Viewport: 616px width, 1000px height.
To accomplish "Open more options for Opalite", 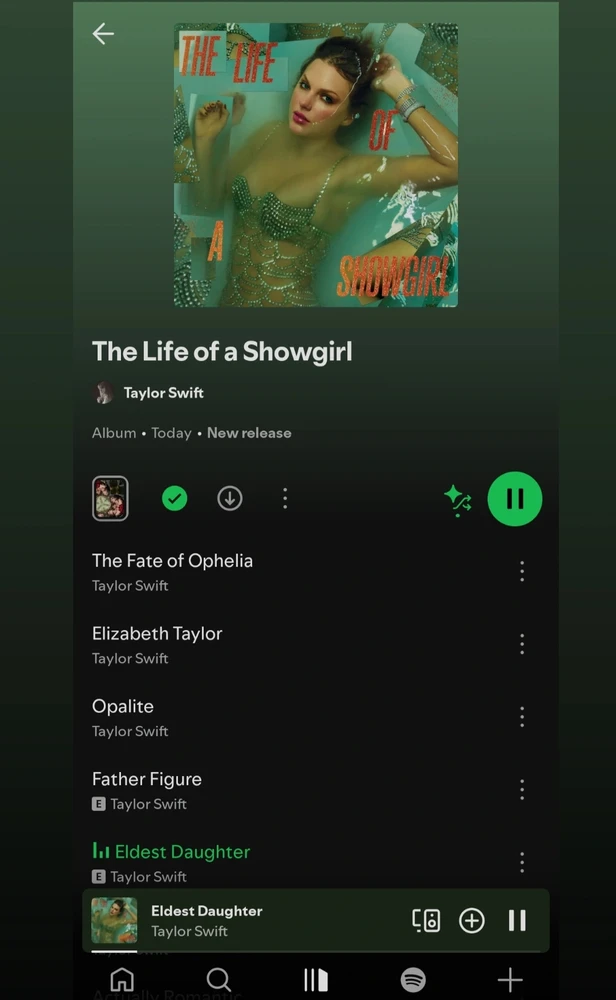I will [x=522, y=716].
